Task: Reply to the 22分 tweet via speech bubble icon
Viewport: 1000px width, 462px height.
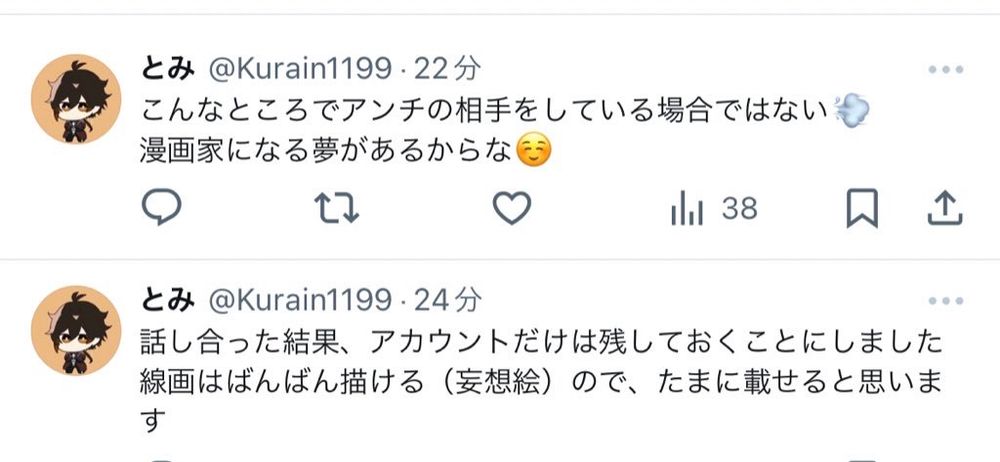Action: coord(161,208)
